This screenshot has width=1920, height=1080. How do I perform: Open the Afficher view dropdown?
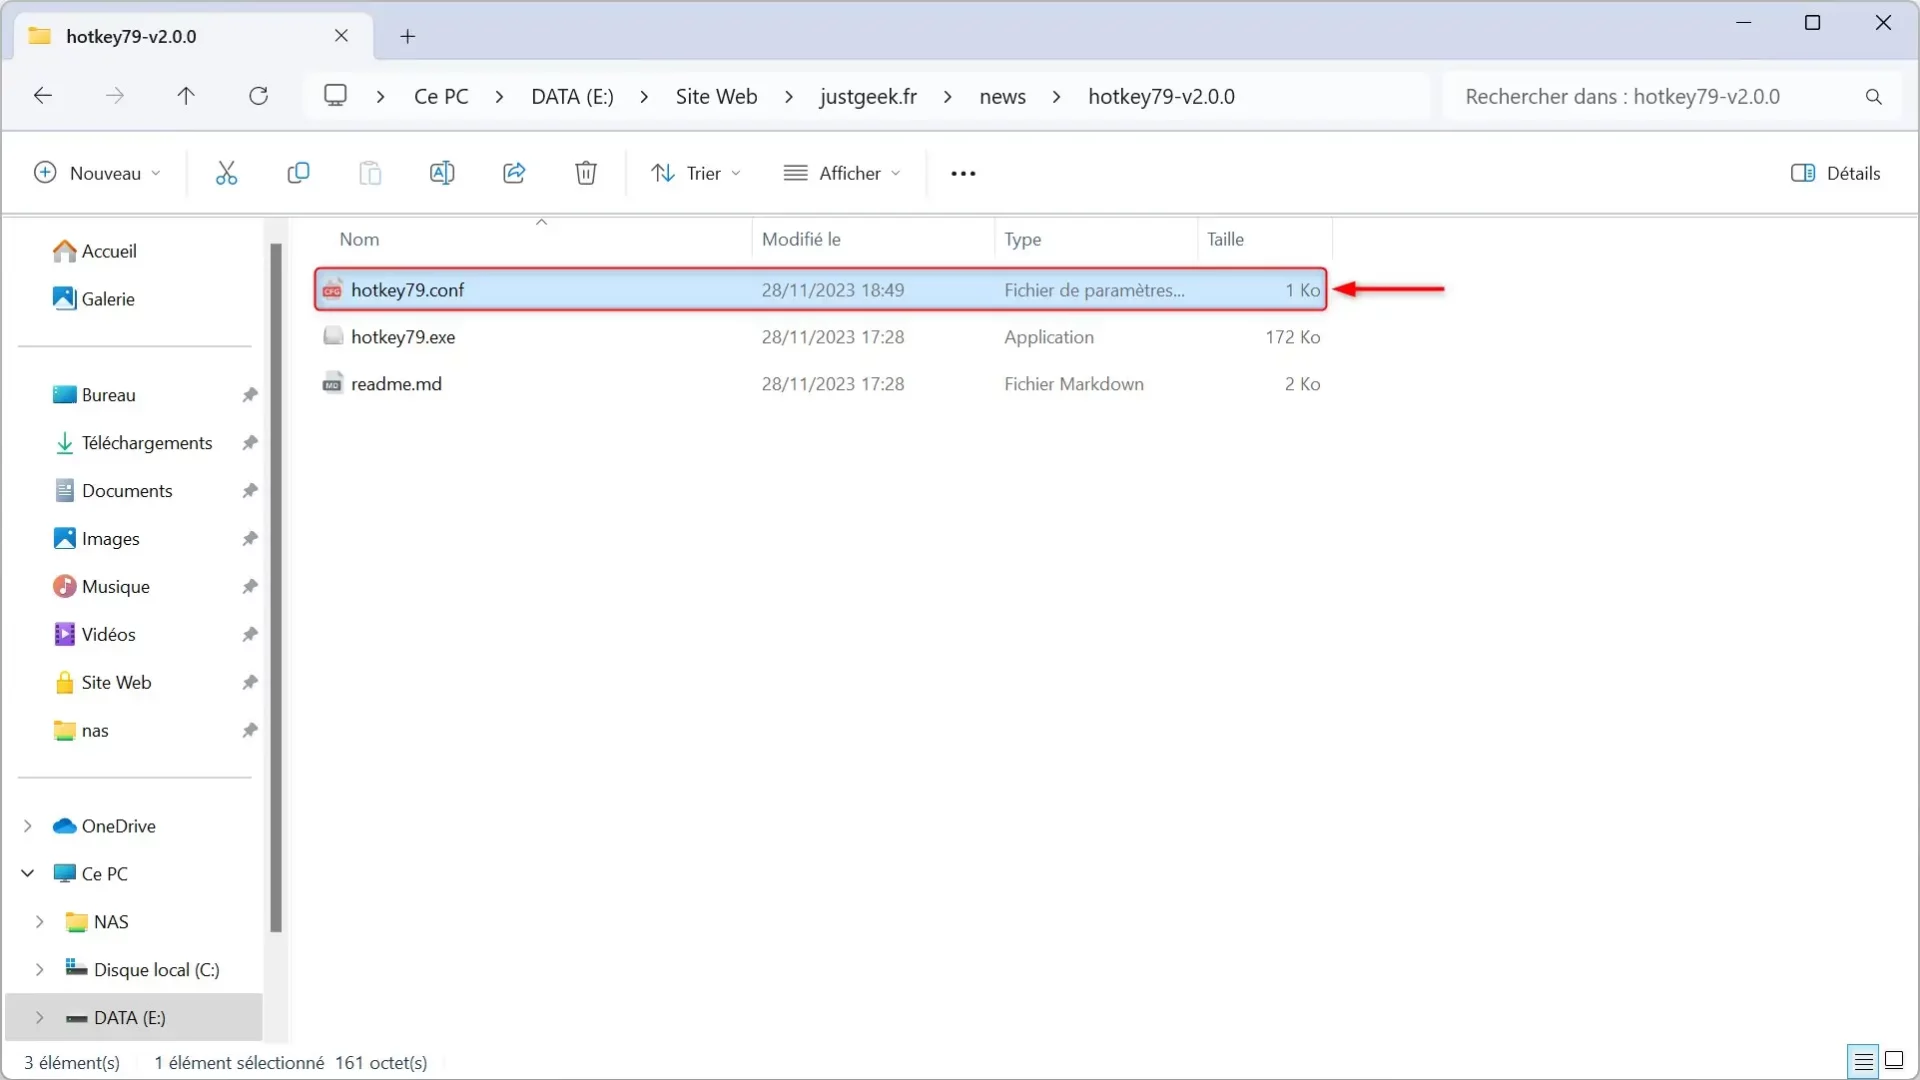843,173
